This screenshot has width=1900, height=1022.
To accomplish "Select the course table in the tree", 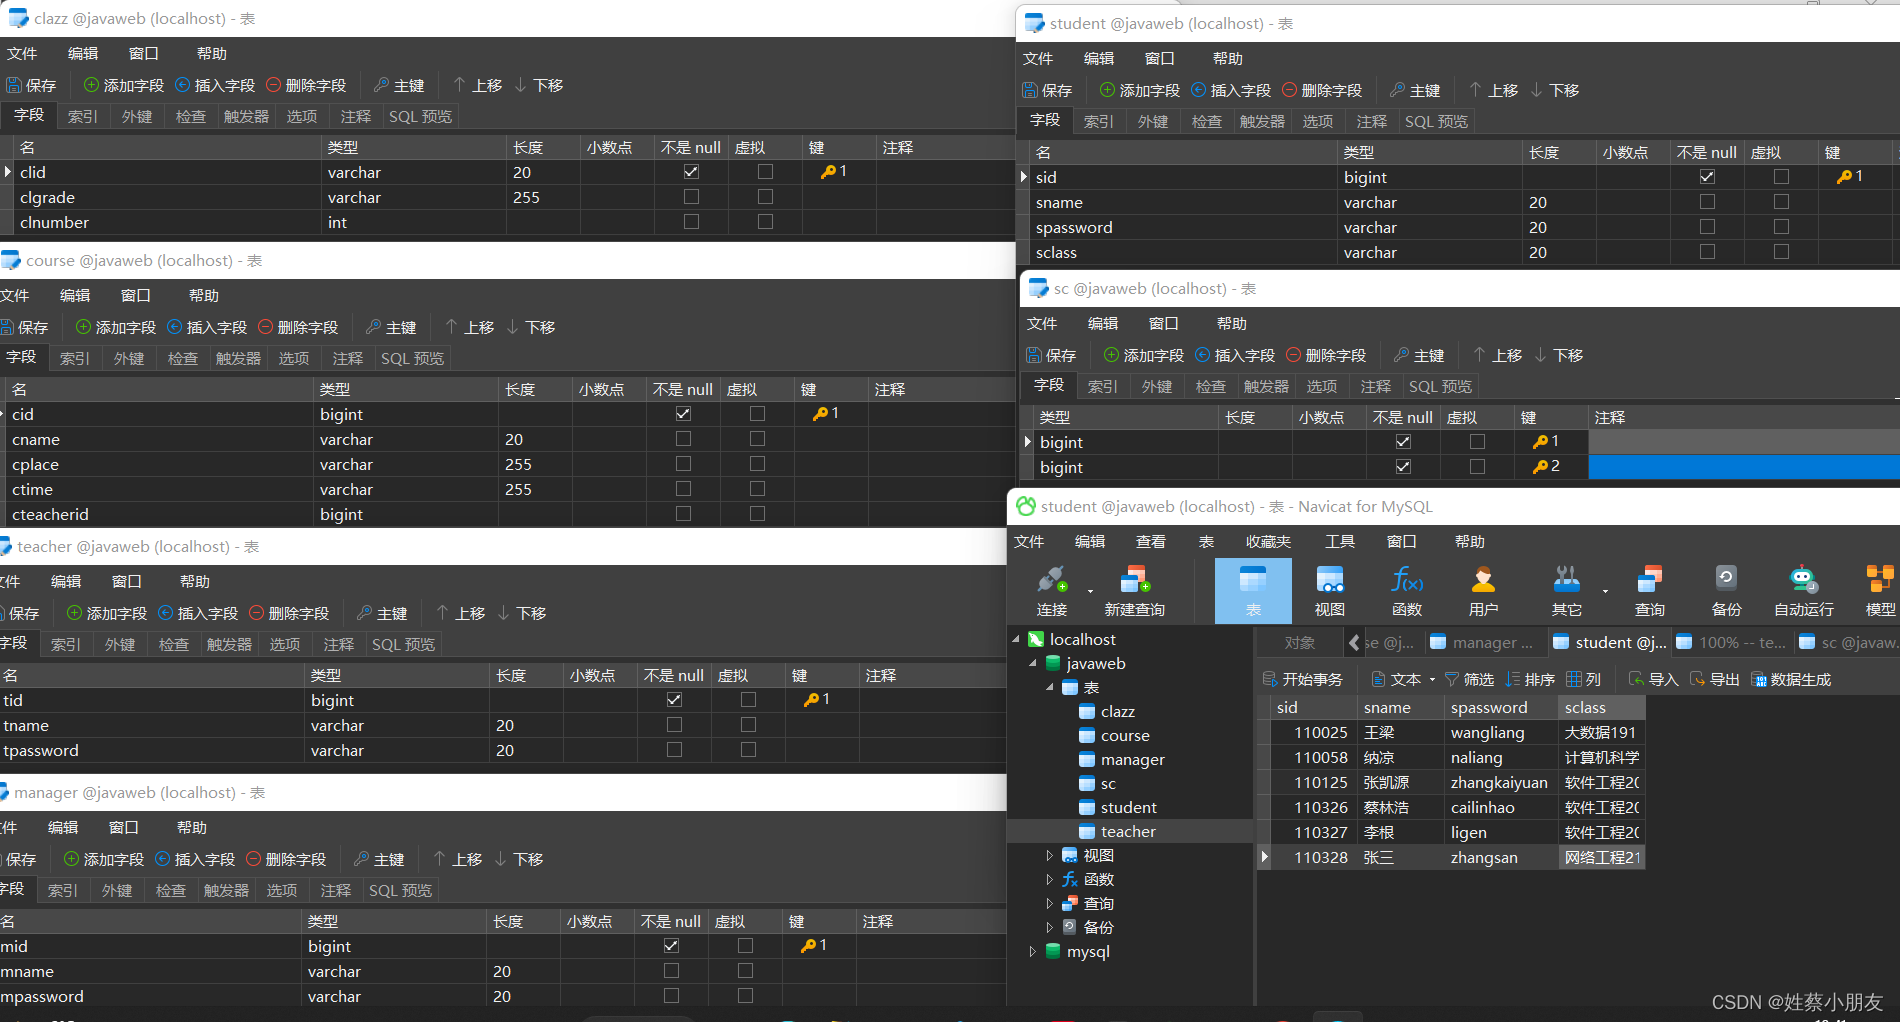I will point(1125,735).
